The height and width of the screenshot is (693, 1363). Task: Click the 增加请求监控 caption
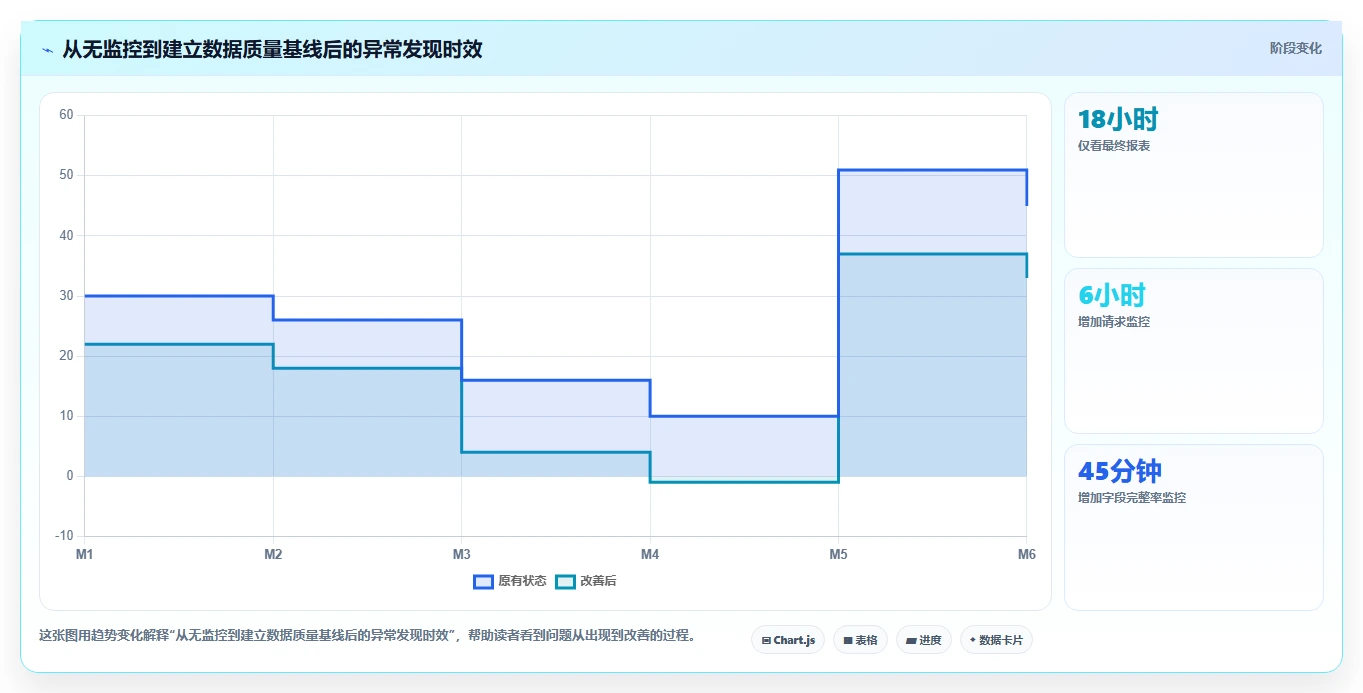(1114, 322)
